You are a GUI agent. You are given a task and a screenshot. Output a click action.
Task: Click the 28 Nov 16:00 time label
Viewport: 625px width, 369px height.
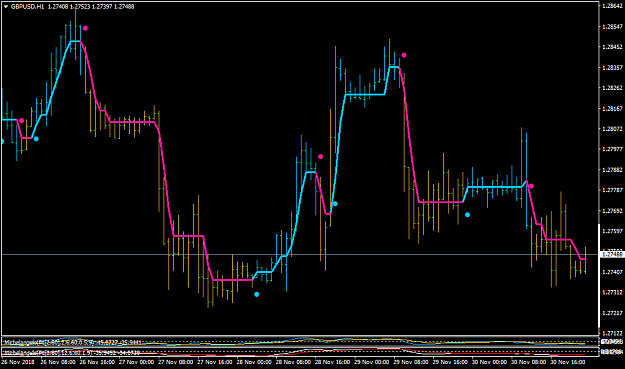click(x=332, y=362)
